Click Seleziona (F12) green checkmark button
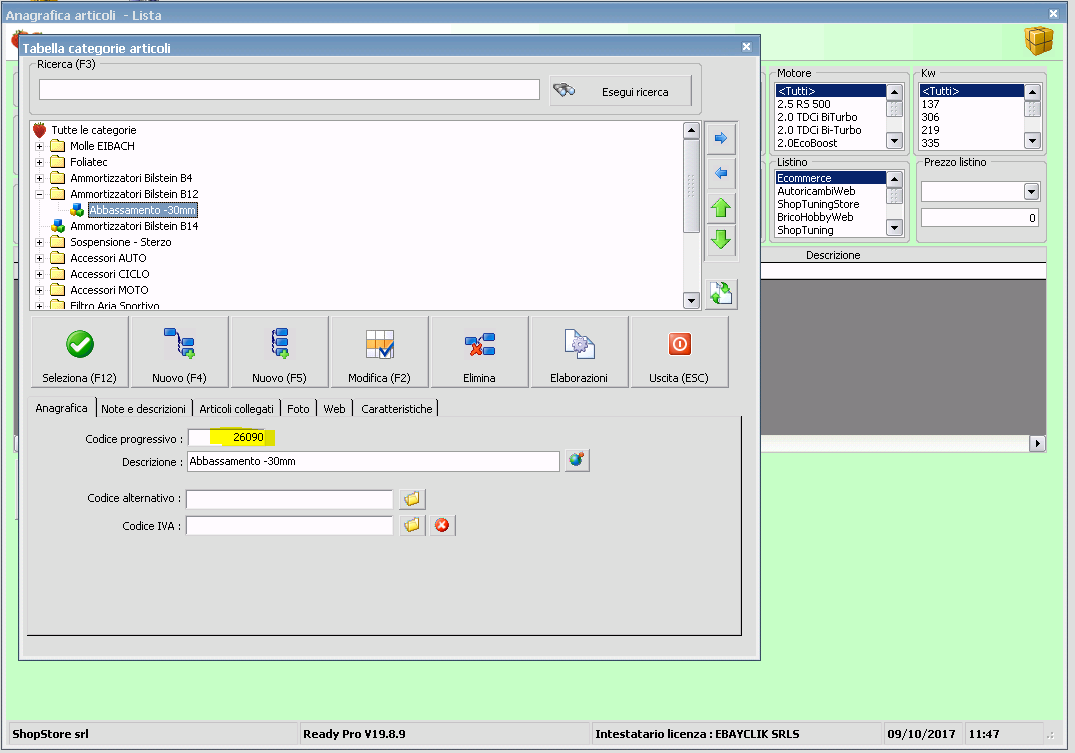1075x753 pixels. (80, 352)
